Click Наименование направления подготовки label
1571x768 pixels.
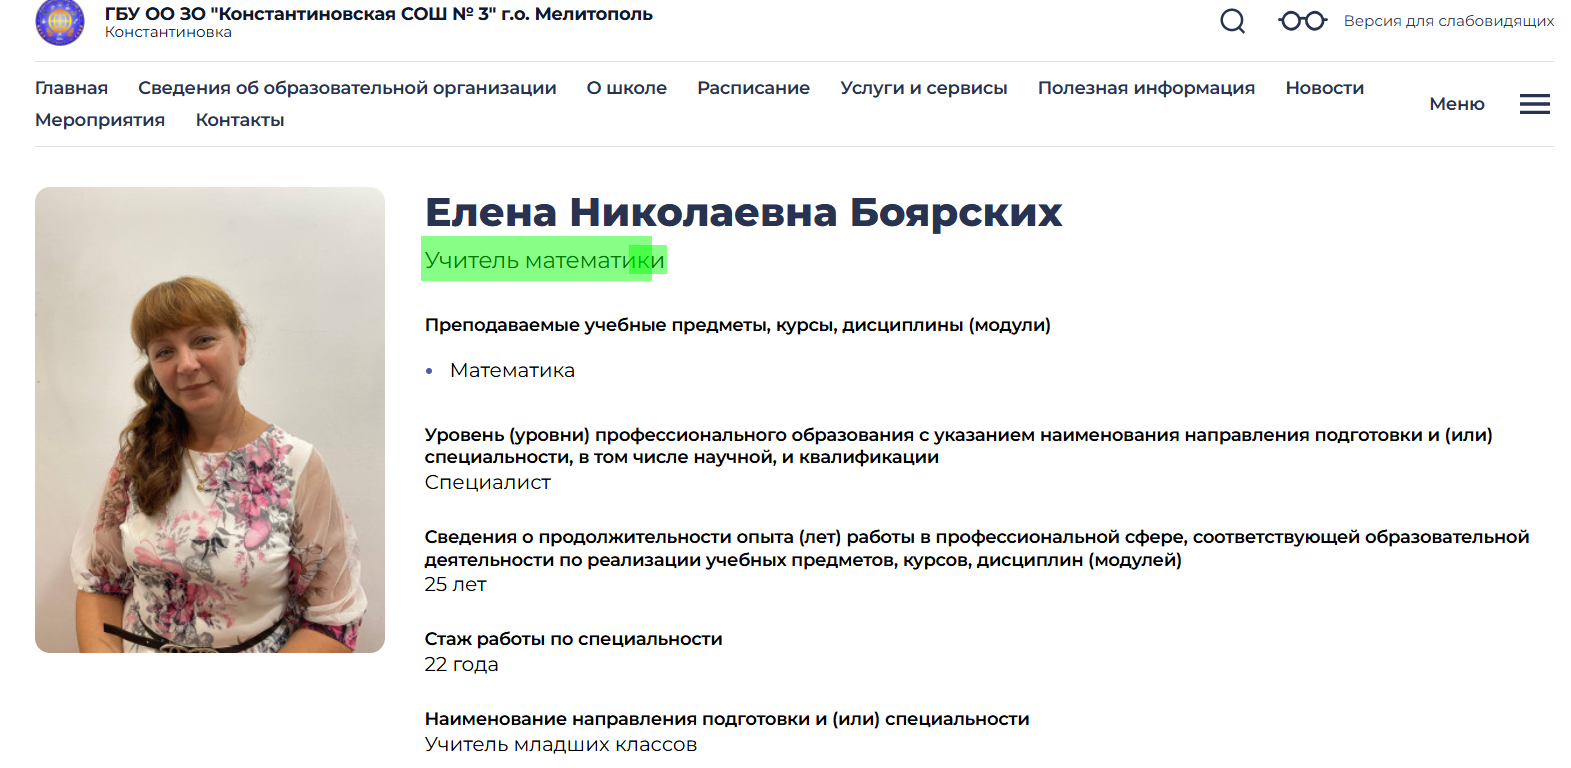(x=727, y=719)
